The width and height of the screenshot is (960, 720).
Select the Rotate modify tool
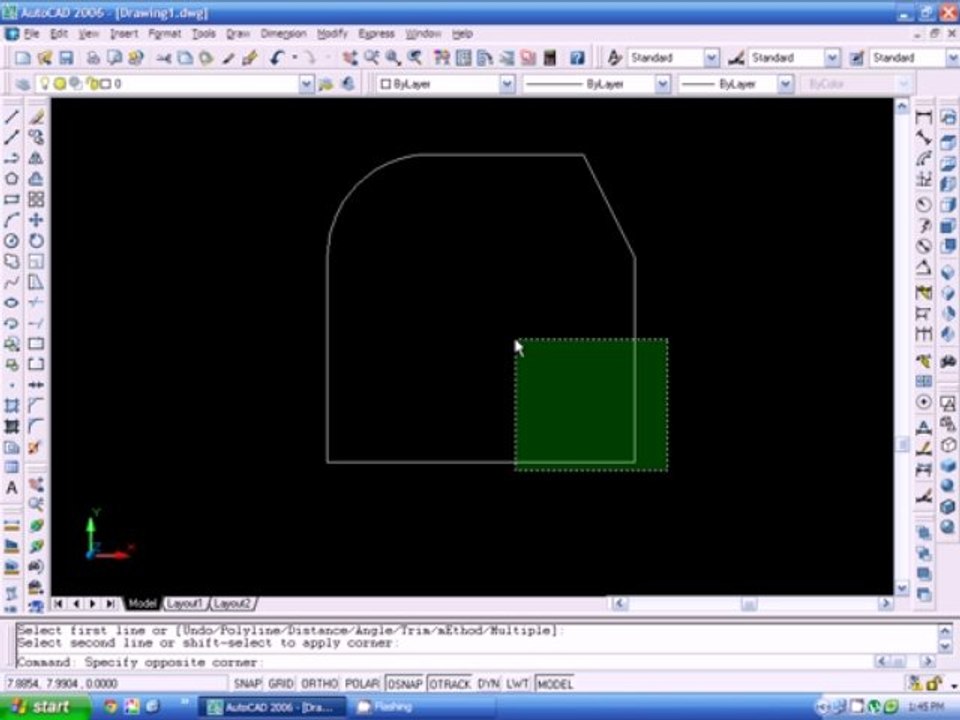click(36, 241)
